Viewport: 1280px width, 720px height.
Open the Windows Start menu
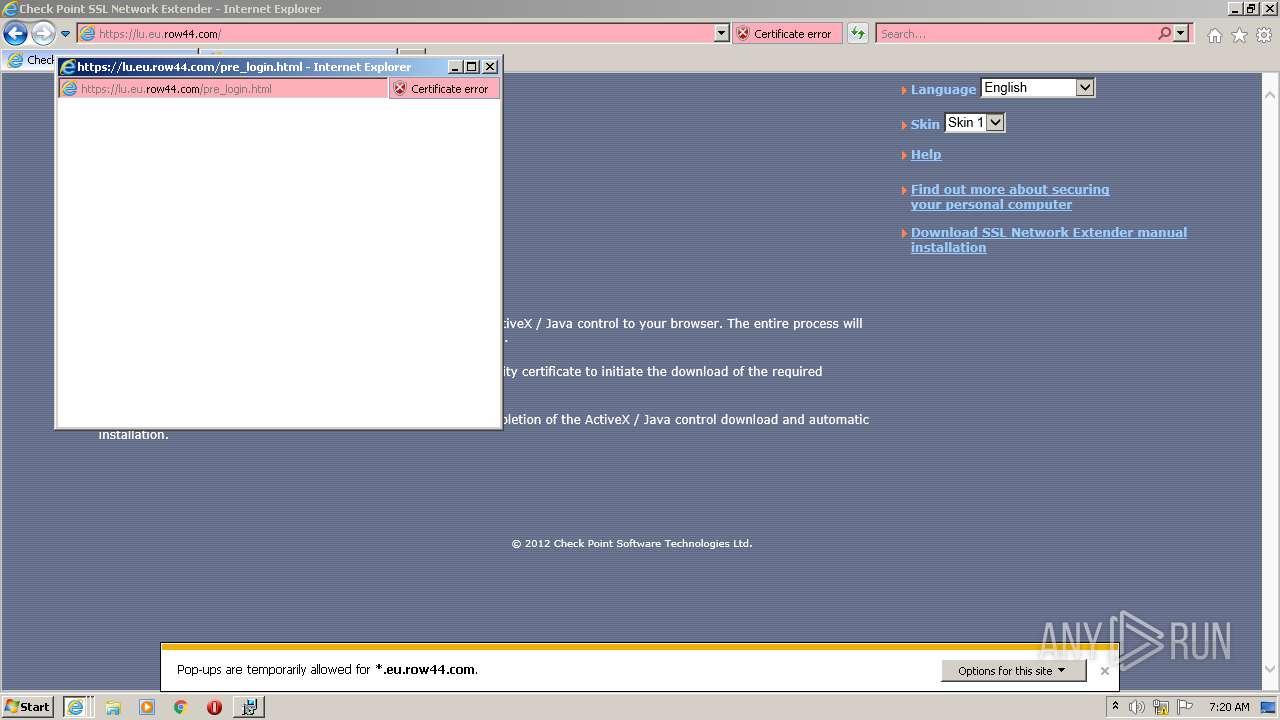coord(28,707)
